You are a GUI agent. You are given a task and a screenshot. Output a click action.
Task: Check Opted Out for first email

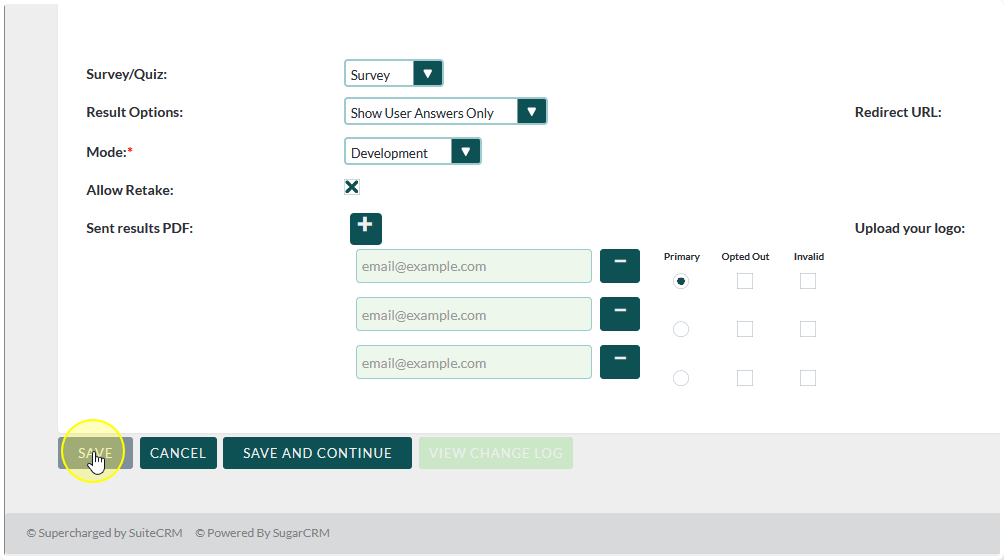click(745, 282)
